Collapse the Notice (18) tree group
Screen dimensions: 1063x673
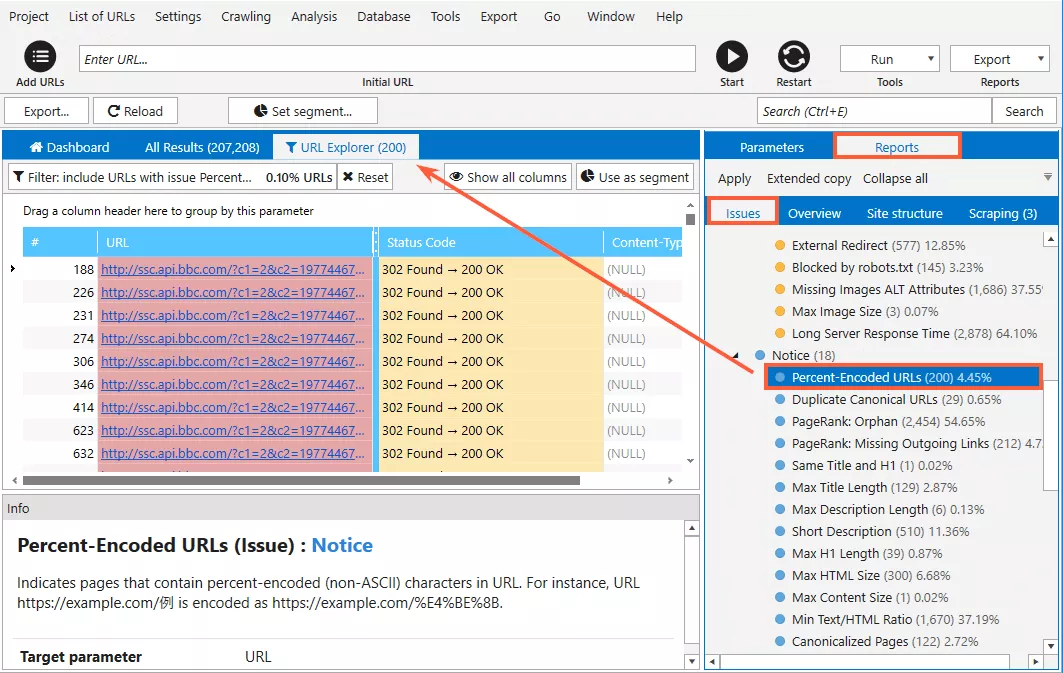click(x=736, y=355)
